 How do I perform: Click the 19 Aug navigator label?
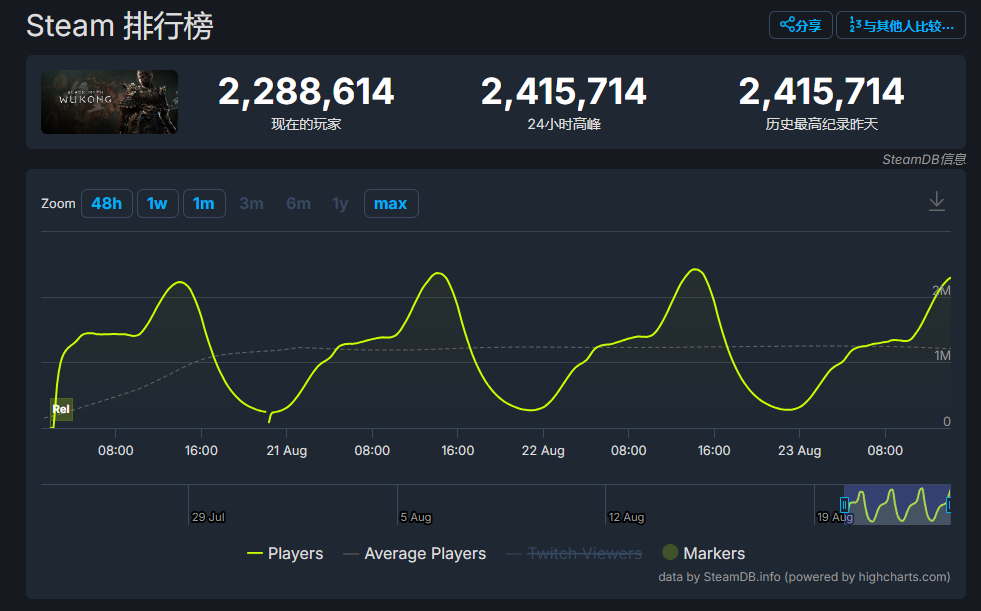(x=835, y=517)
